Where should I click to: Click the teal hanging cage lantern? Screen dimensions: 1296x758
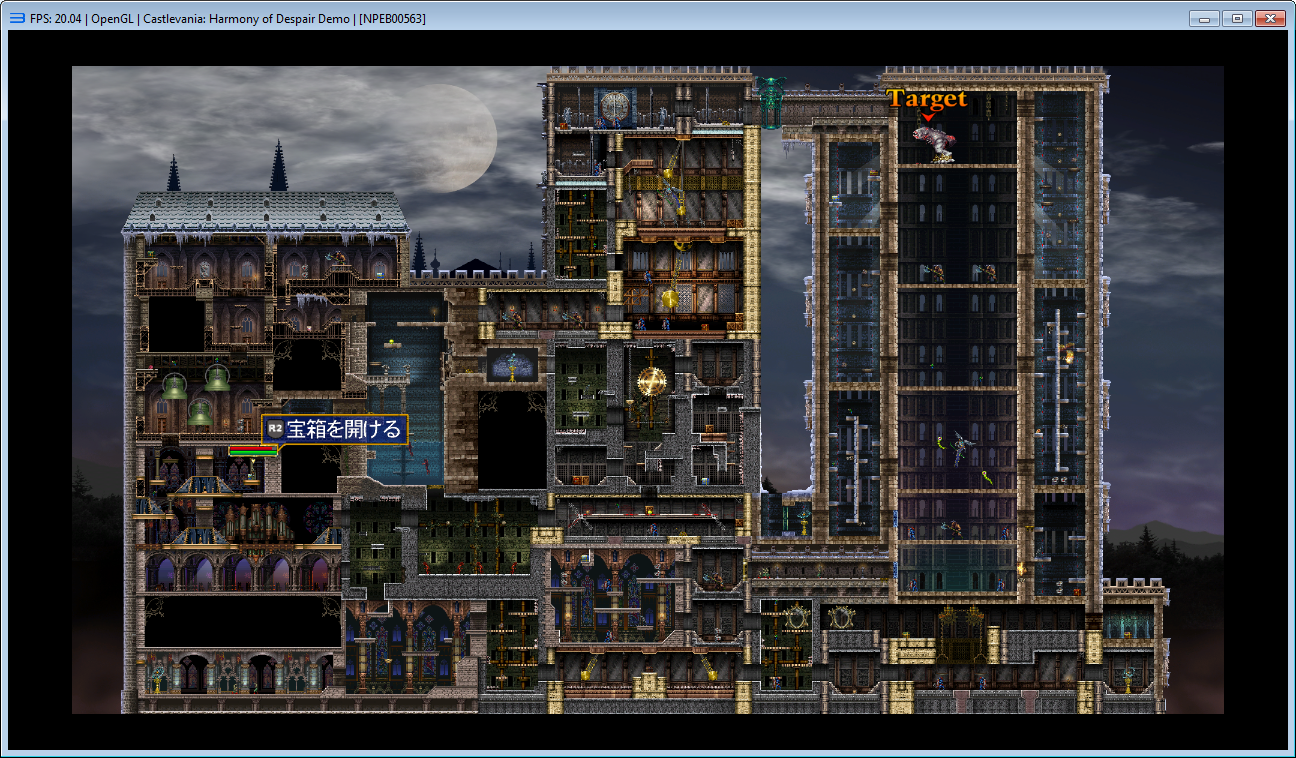click(x=771, y=102)
